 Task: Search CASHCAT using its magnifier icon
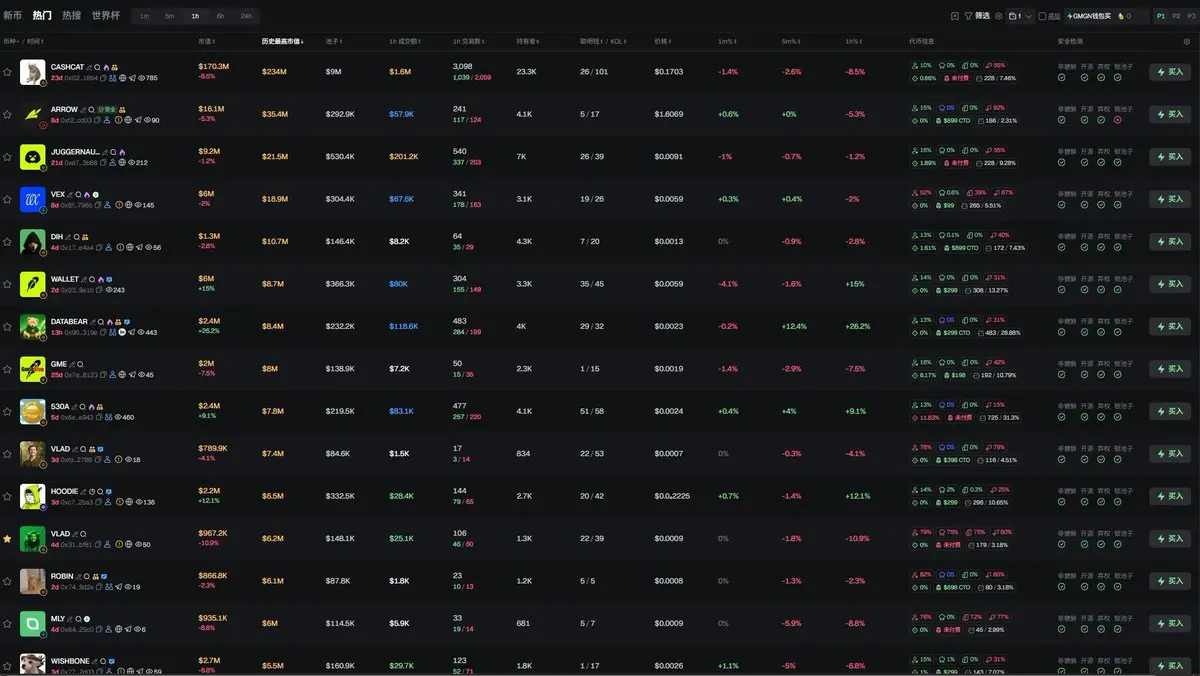pyautogui.click(x=97, y=67)
